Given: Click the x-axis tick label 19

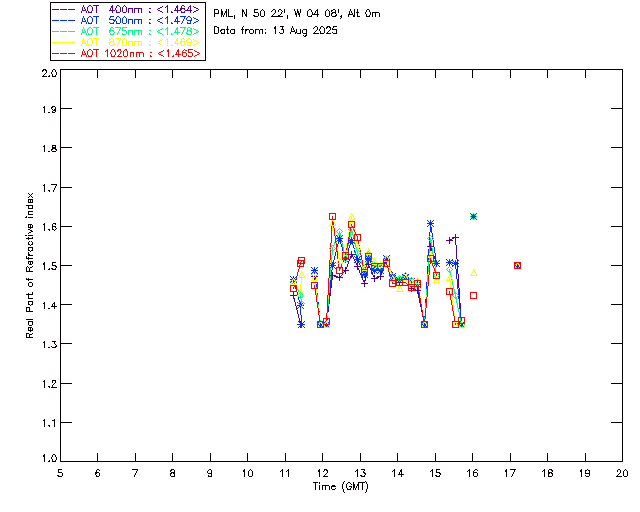Looking at the screenshot, I should (585, 473).
